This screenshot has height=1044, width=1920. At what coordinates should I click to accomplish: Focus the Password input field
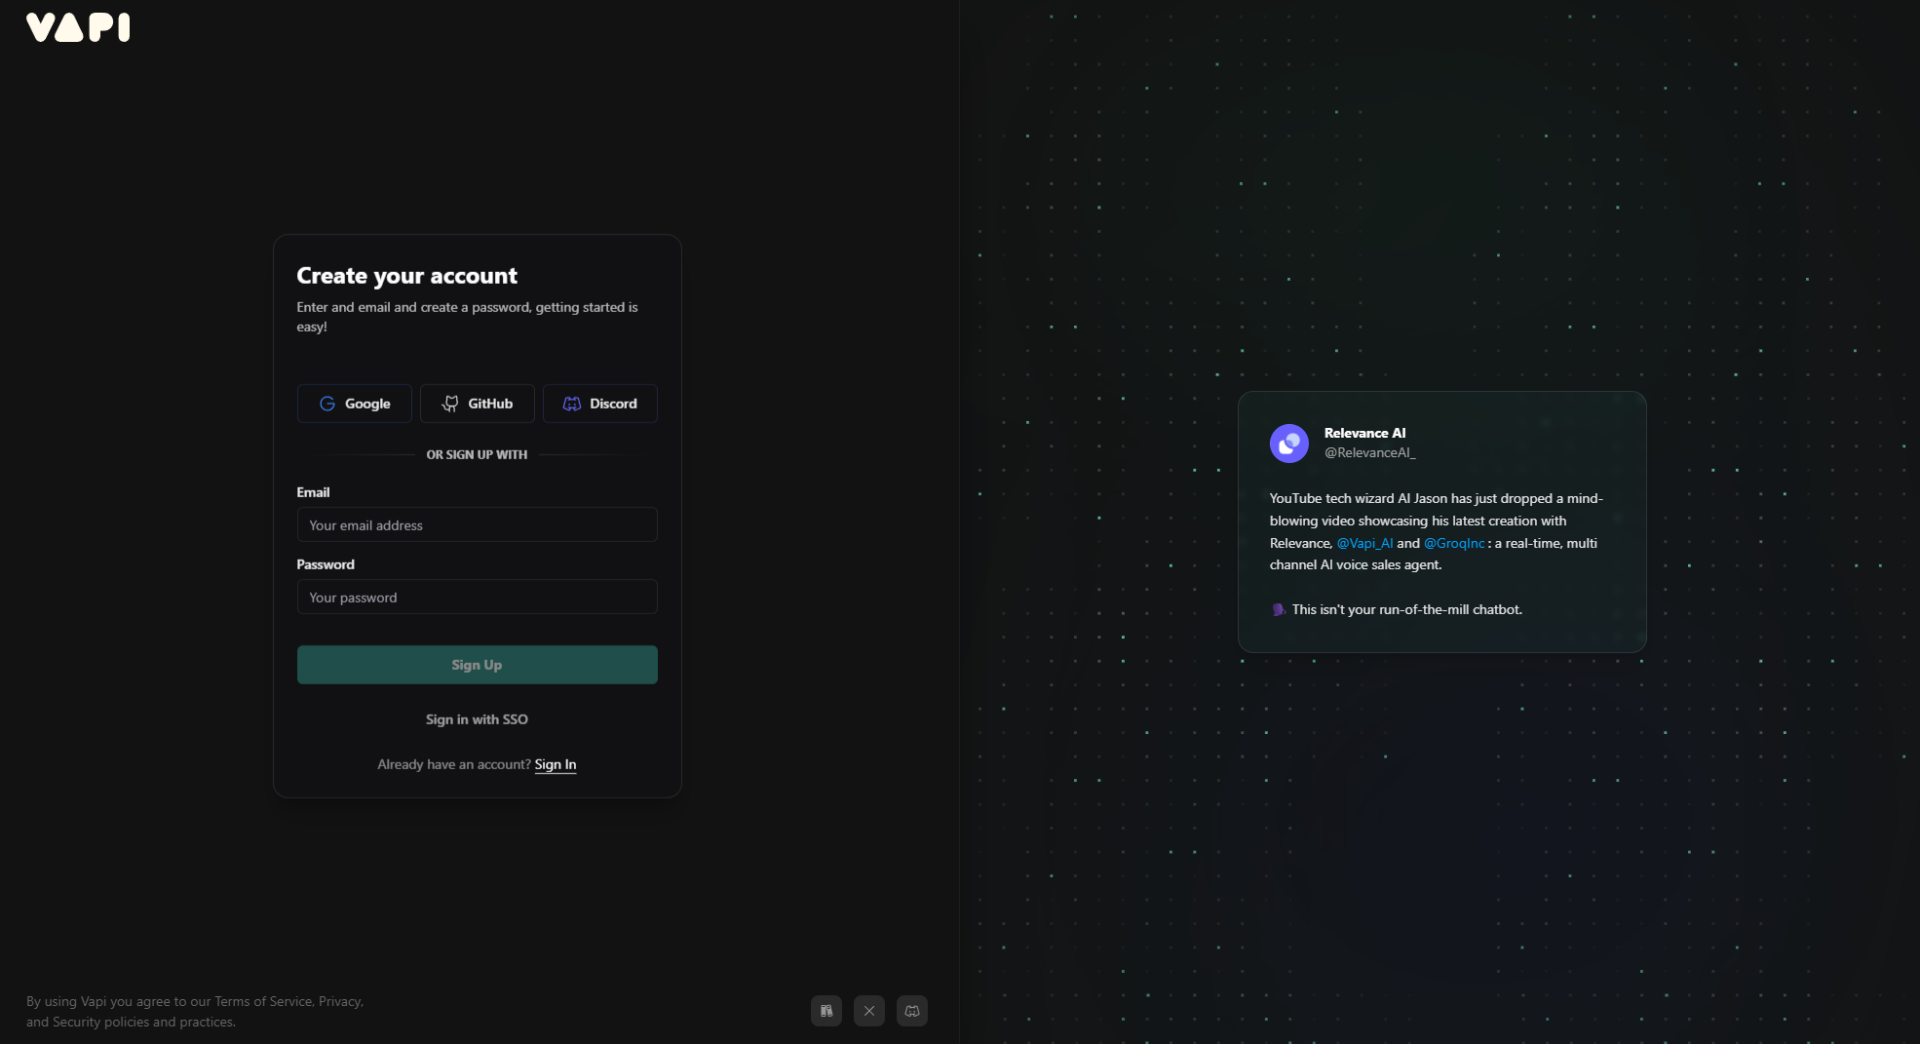[477, 597]
